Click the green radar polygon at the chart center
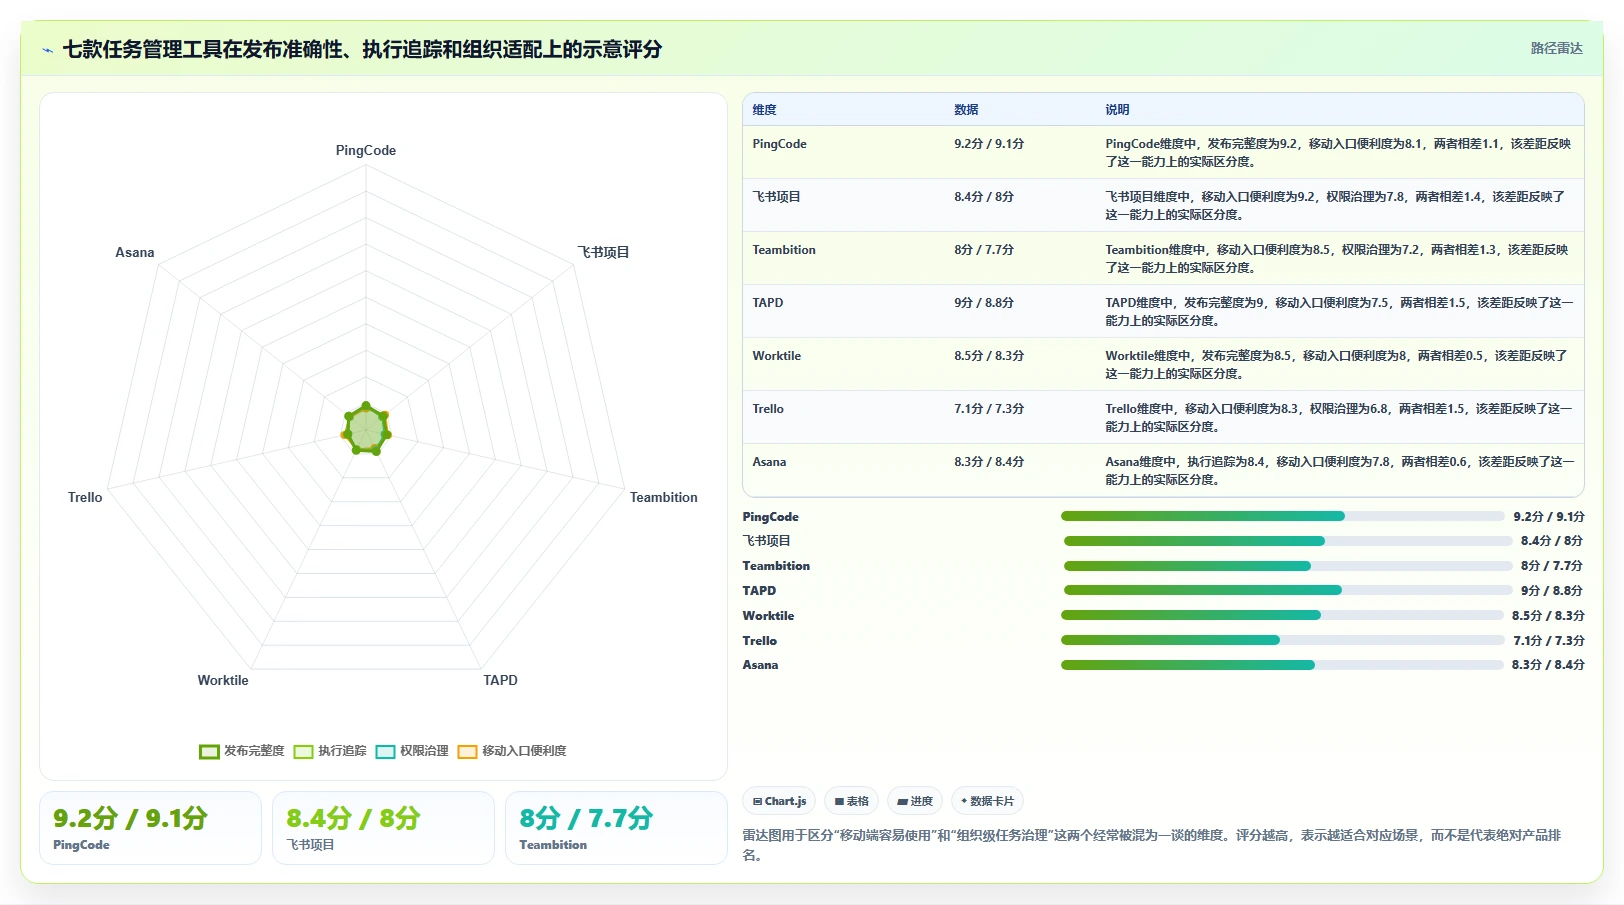This screenshot has height=905, width=1624. click(x=366, y=430)
